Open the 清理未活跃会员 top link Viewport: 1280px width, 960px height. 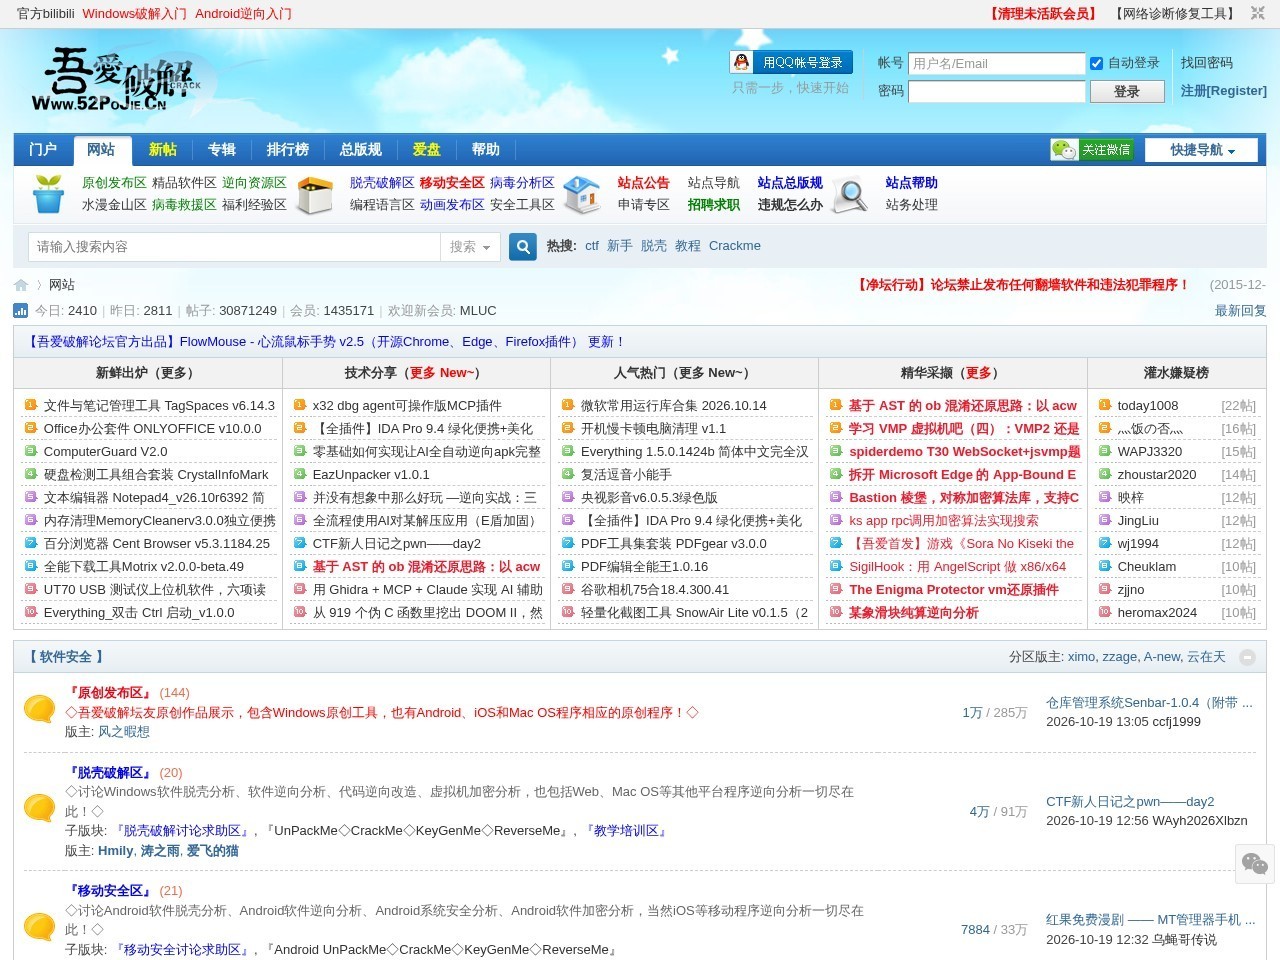tap(1043, 14)
